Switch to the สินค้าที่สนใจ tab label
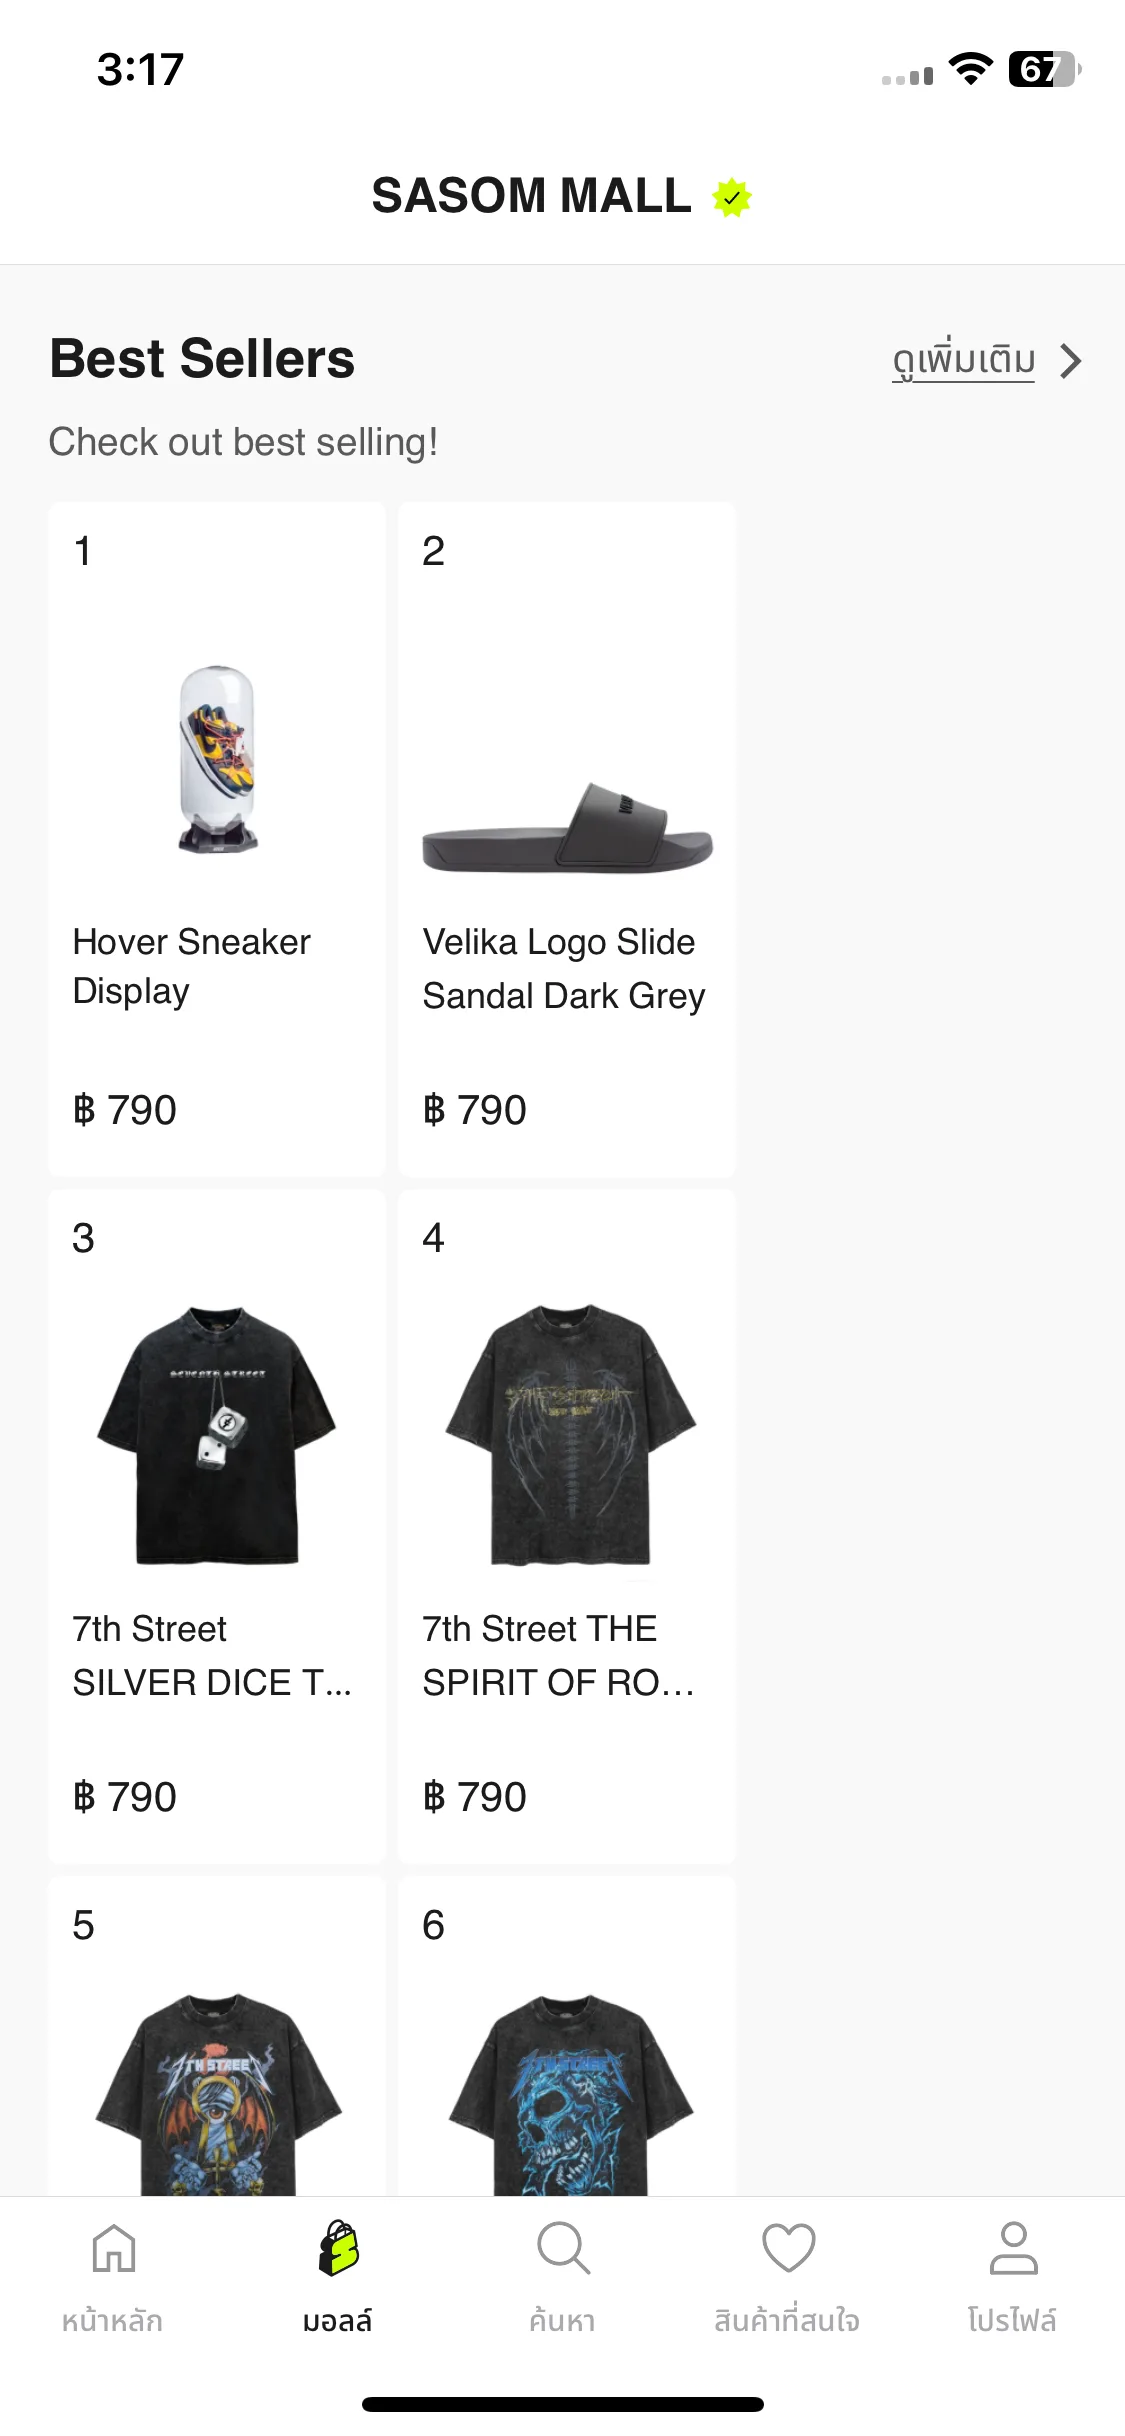The height and width of the screenshot is (2436, 1125). pos(787,2320)
